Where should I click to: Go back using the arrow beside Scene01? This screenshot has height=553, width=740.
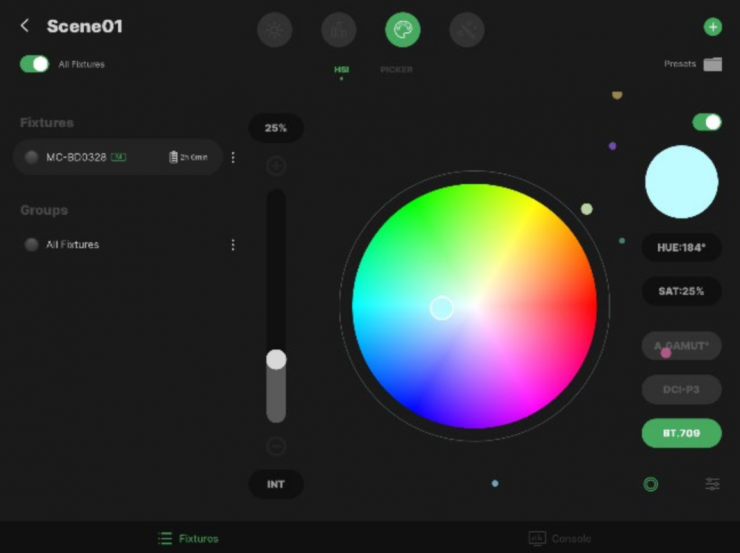pyautogui.click(x=25, y=27)
